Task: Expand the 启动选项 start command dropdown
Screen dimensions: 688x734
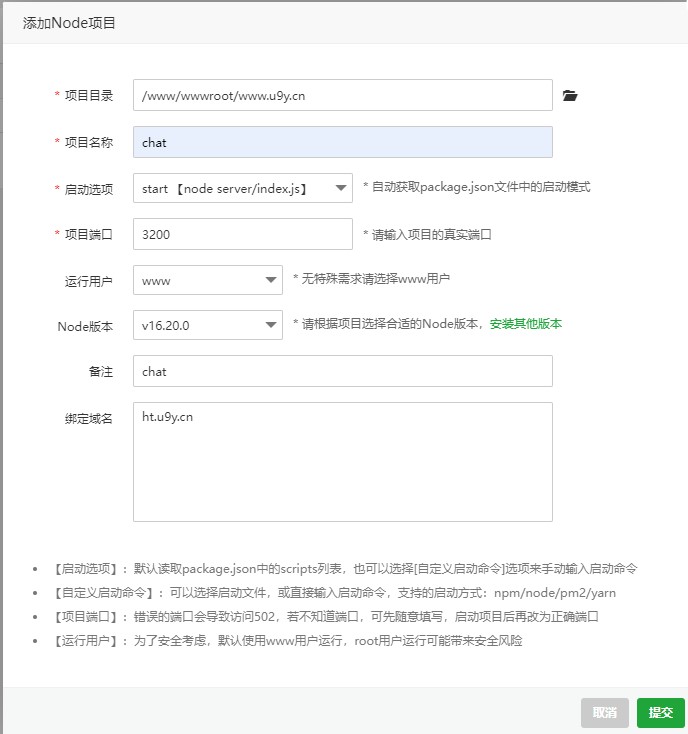Action: click(x=242, y=188)
